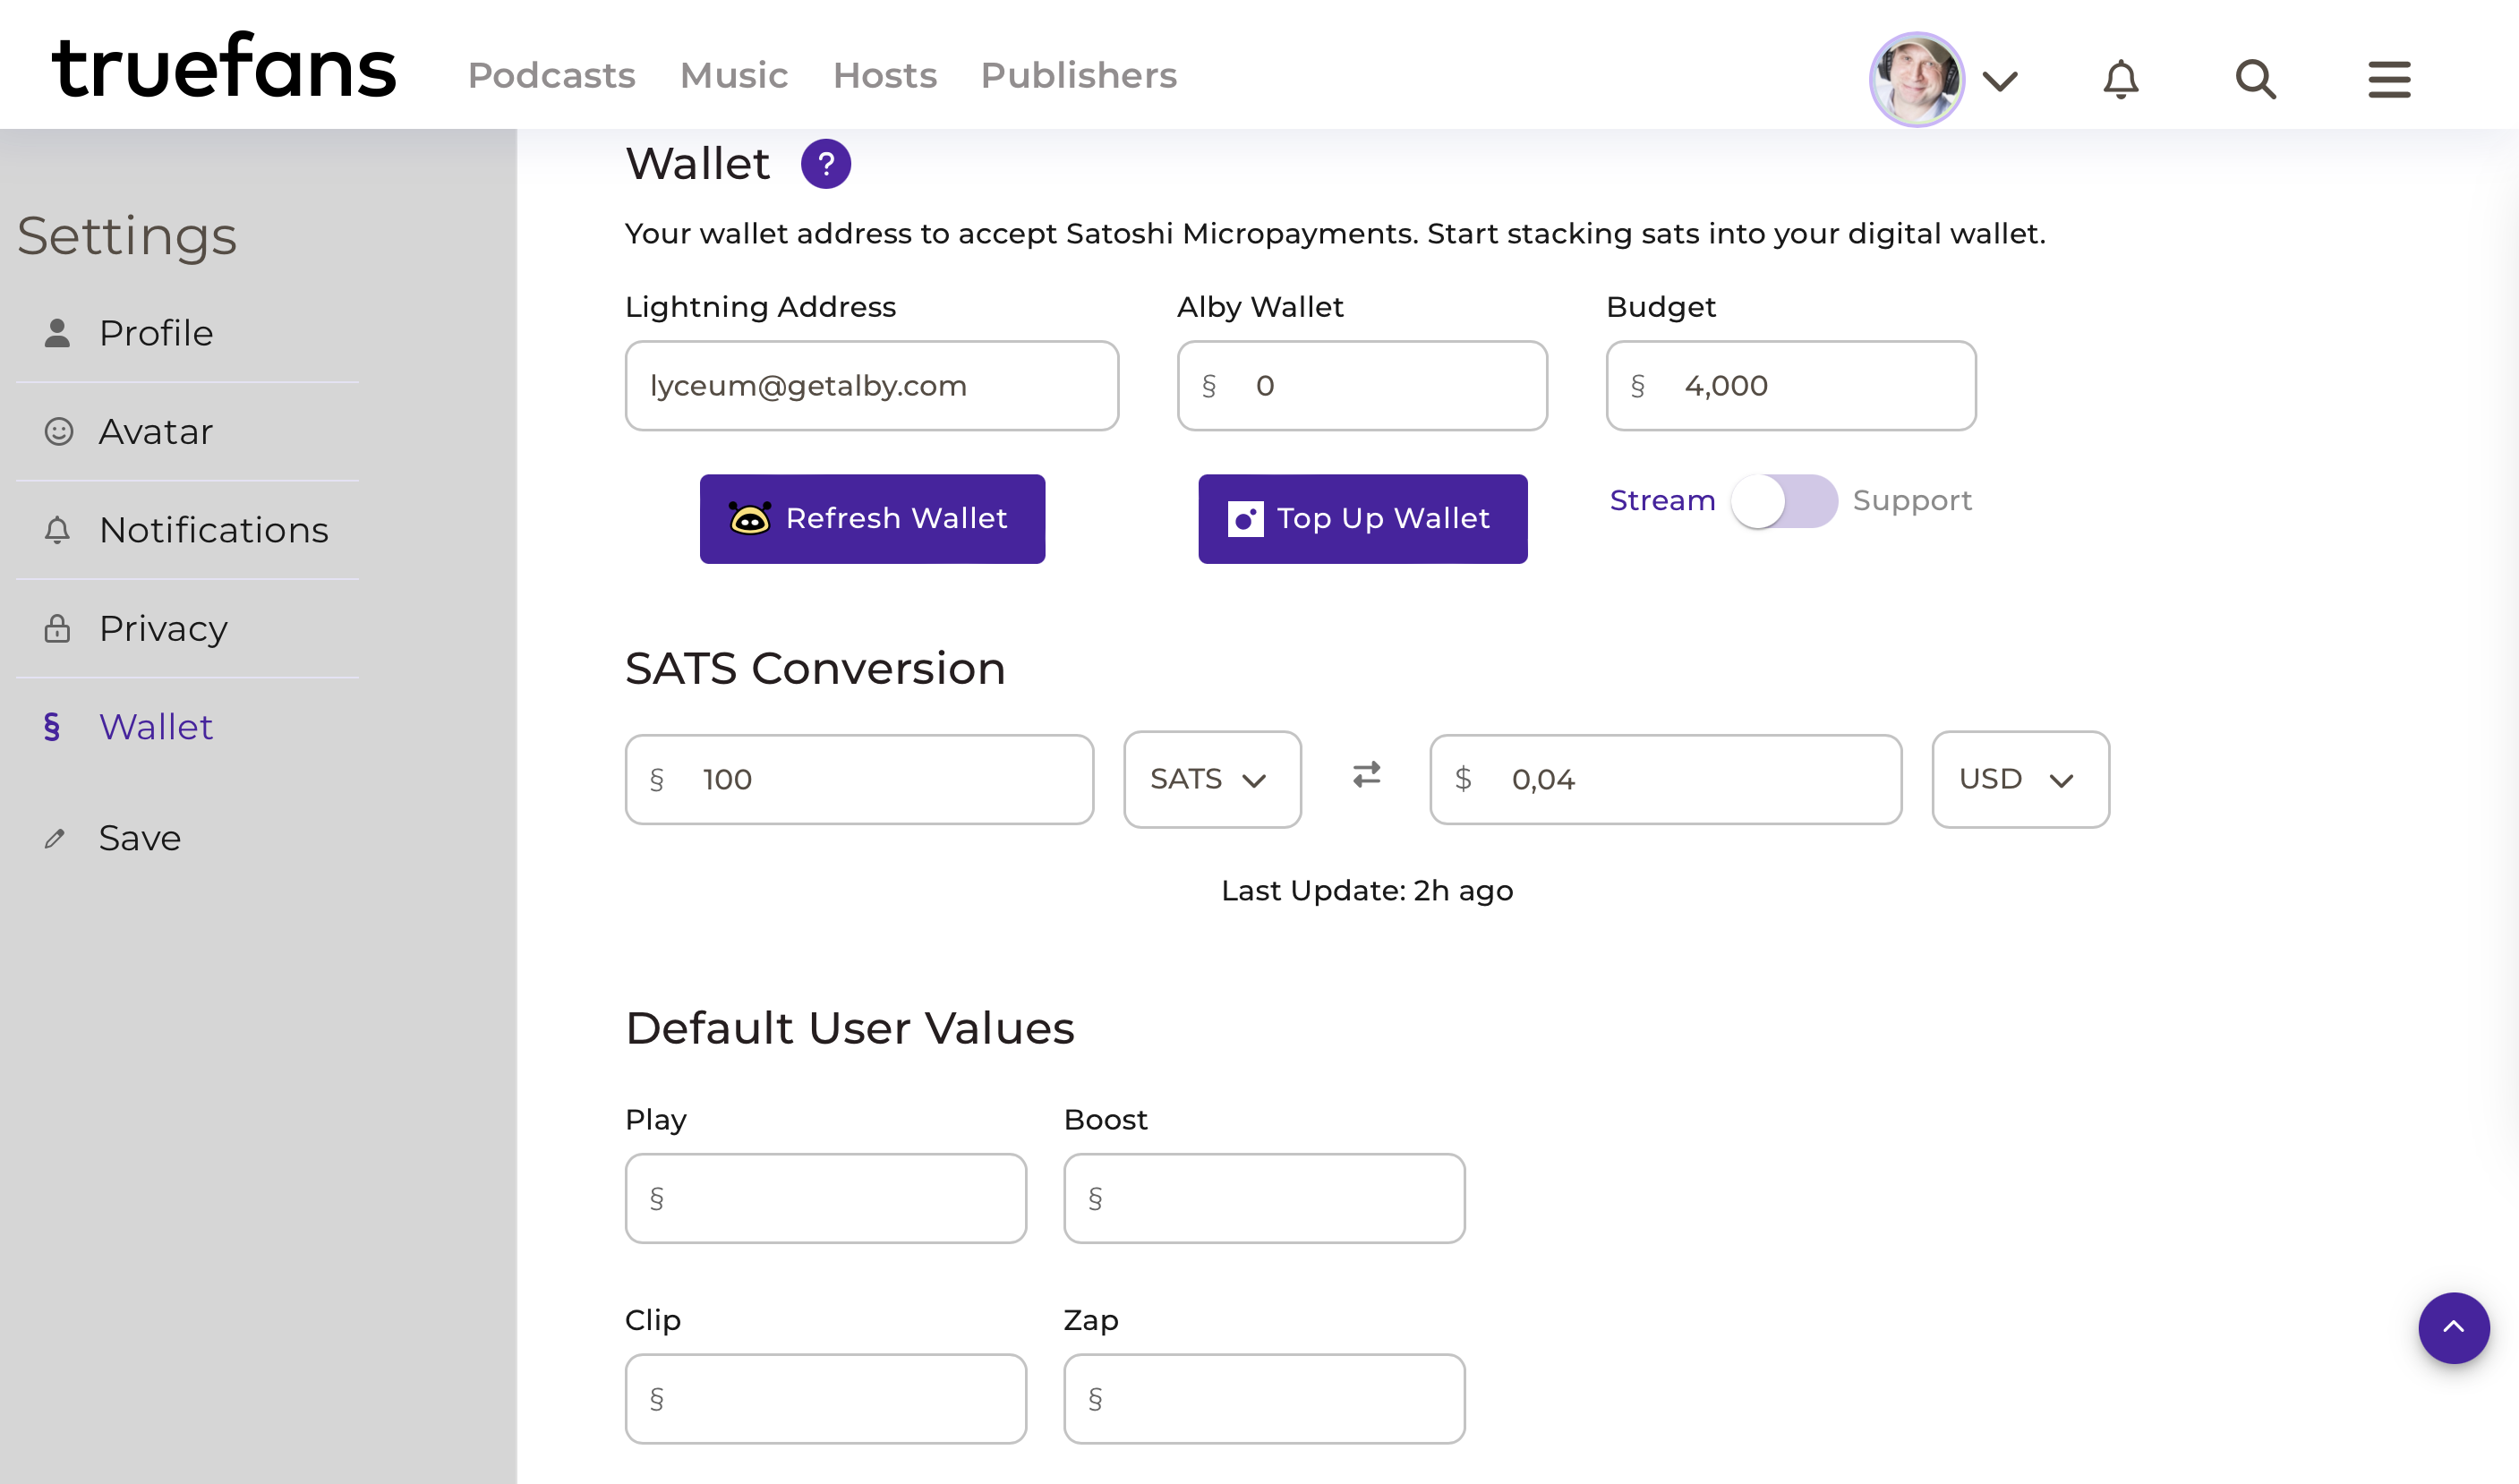The image size is (2519, 1484).
Task: Expand the SATS unit dropdown
Action: 1211,779
